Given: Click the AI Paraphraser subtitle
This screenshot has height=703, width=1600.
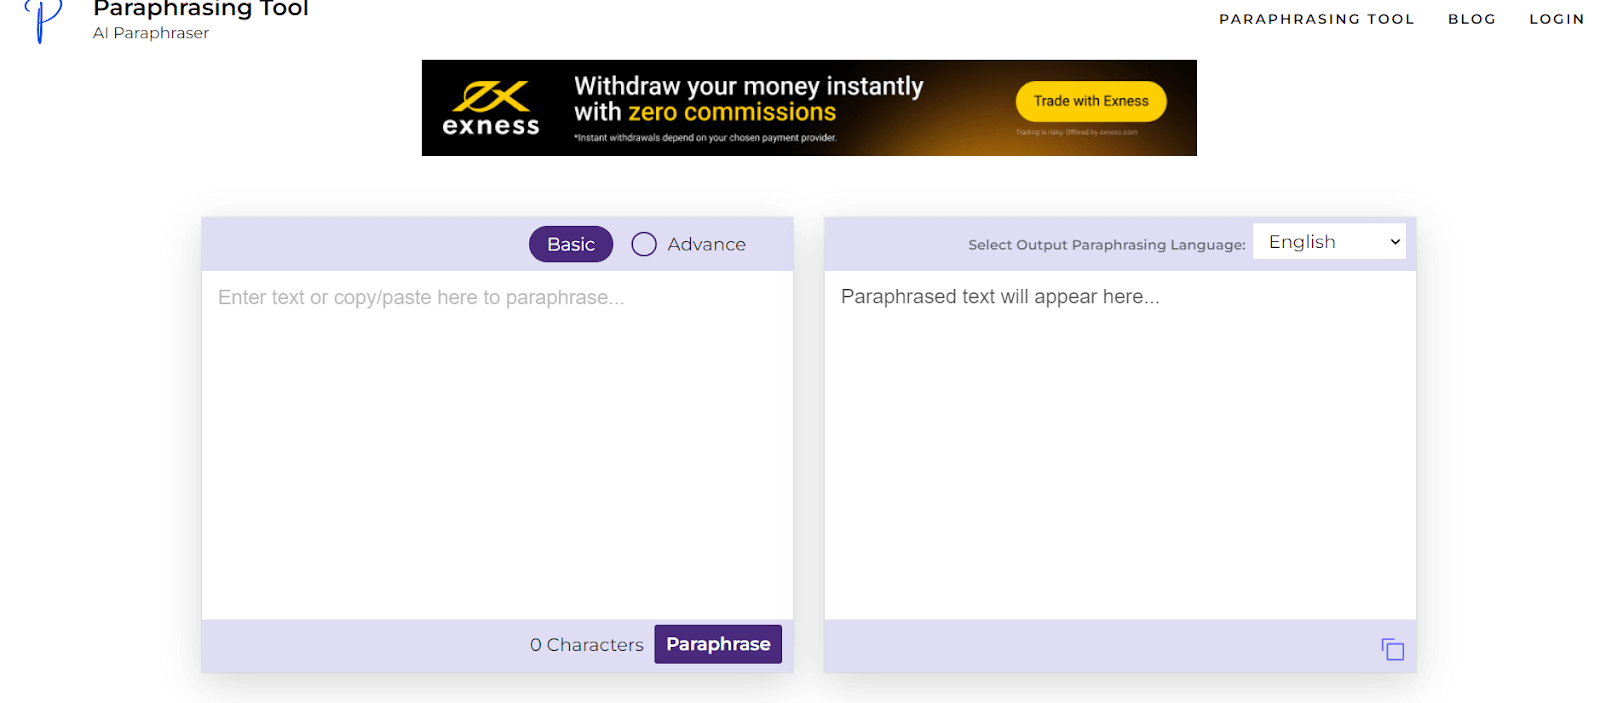Looking at the screenshot, I should (x=151, y=33).
